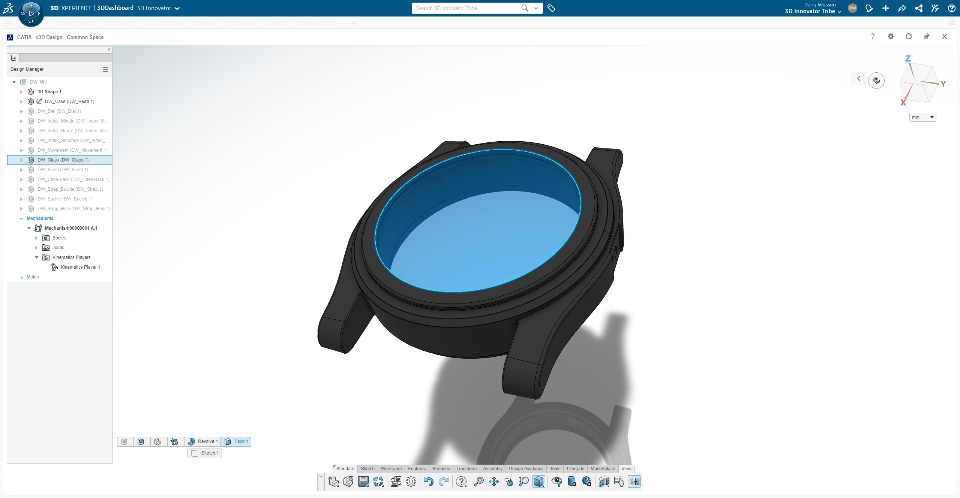Click the first icon in the bottom toolbar
The image size is (960, 498).
click(x=334, y=482)
